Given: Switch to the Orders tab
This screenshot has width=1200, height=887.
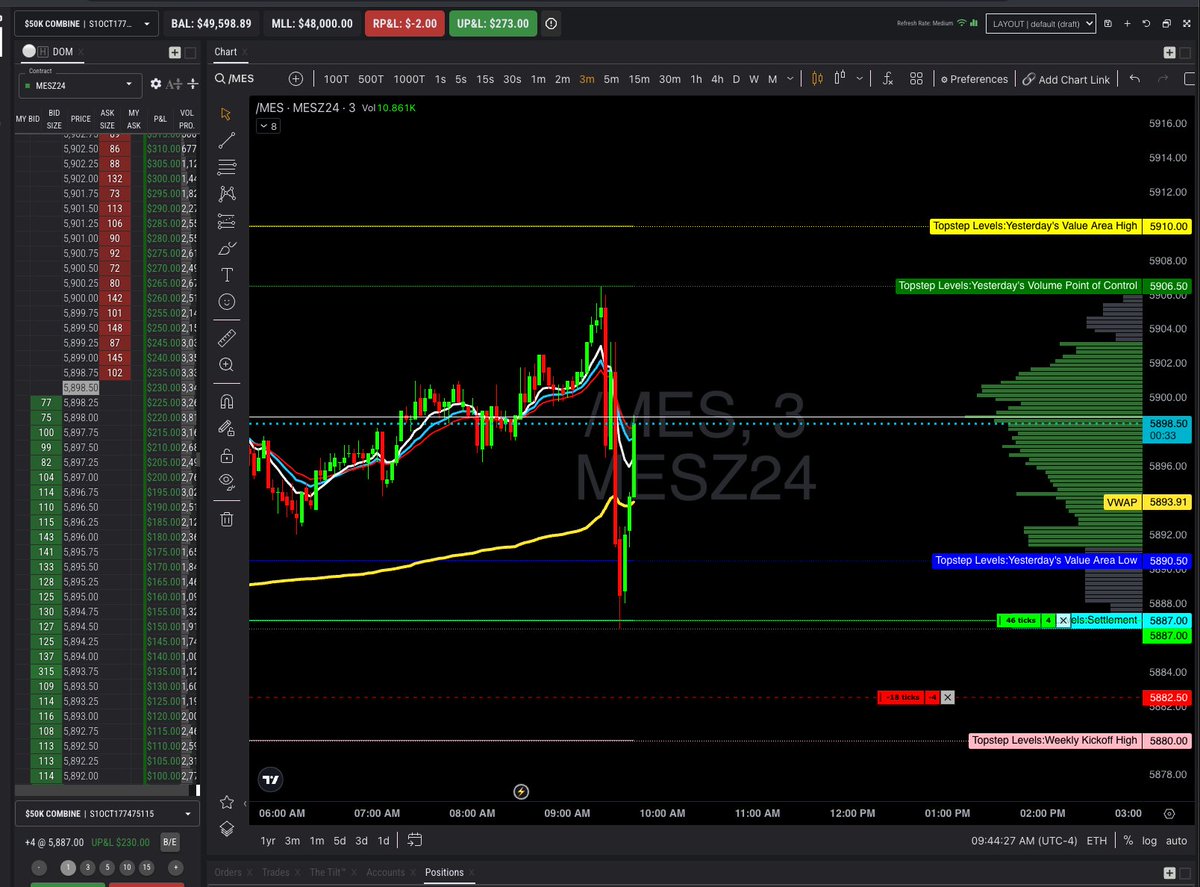Looking at the screenshot, I should (x=228, y=872).
